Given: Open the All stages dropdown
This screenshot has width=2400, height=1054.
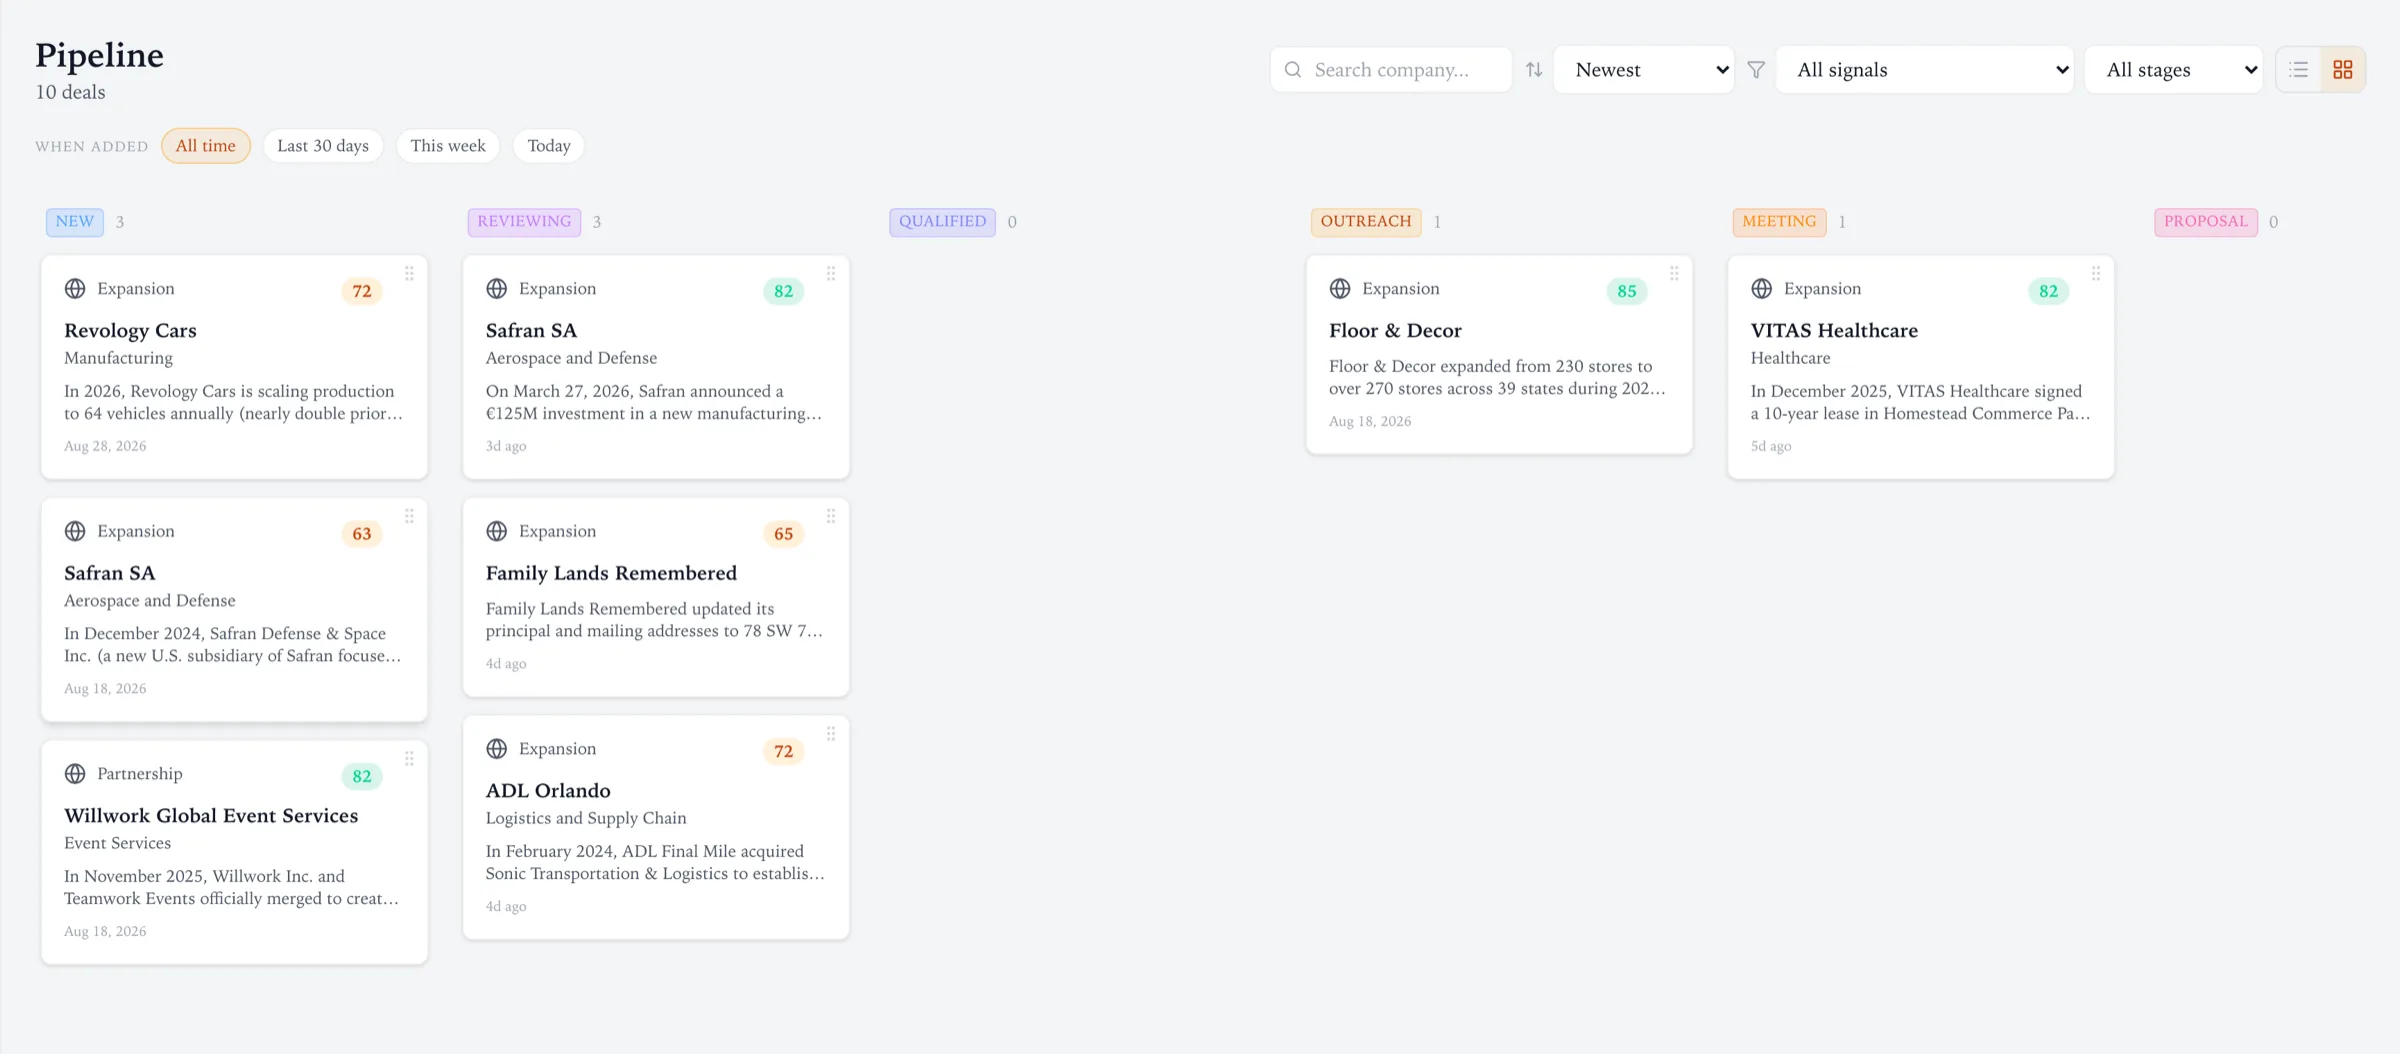Looking at the screenshot, I should [2174, 70].
